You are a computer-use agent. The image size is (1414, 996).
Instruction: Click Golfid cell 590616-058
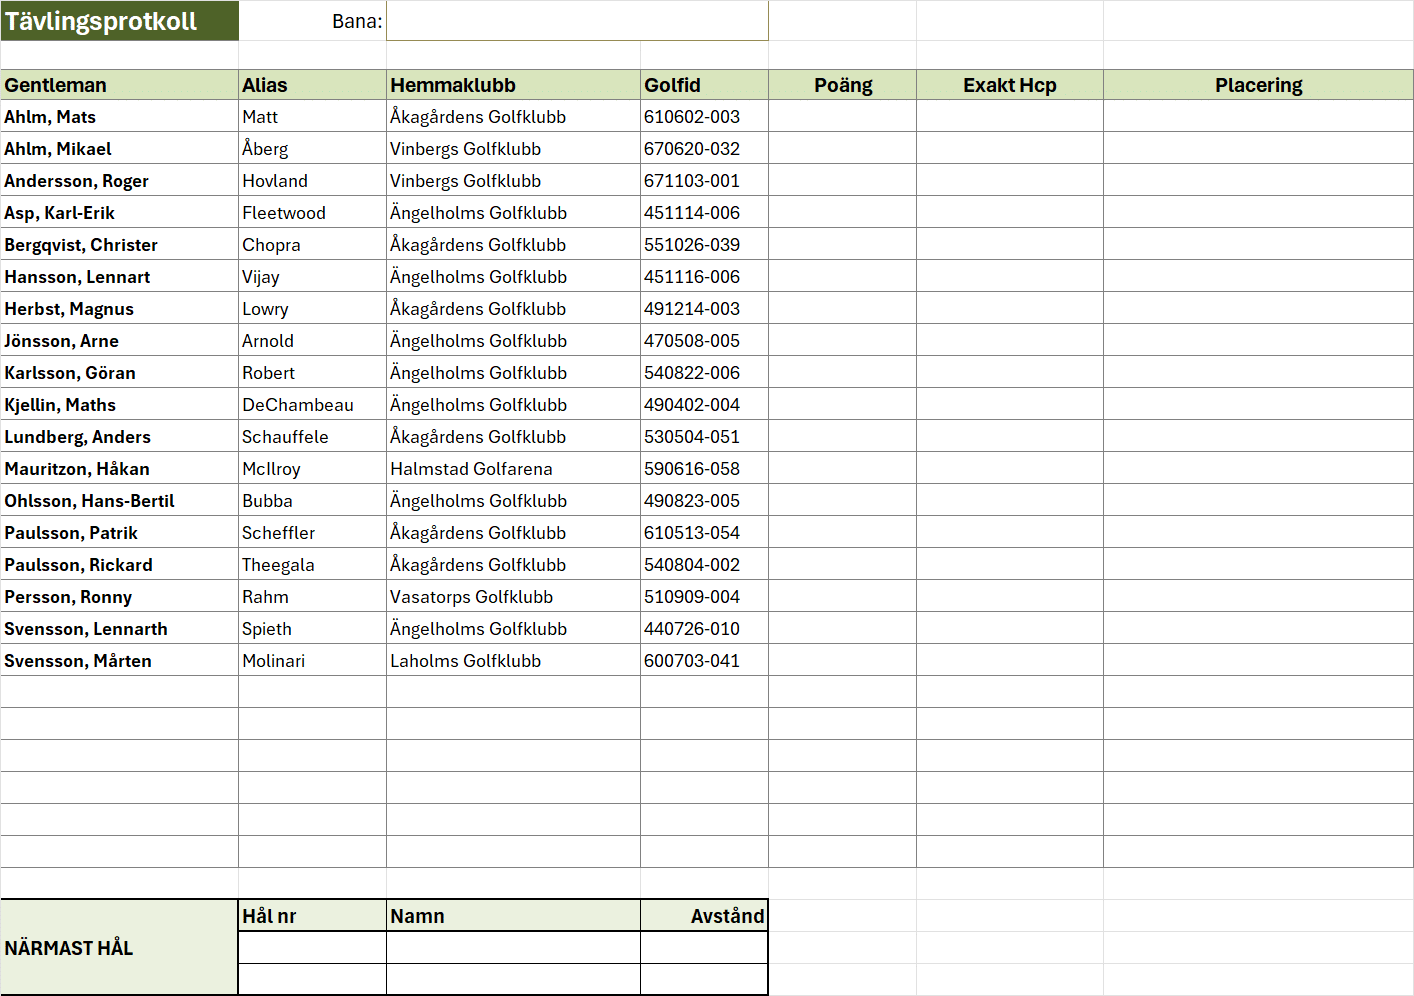[704, 469]
